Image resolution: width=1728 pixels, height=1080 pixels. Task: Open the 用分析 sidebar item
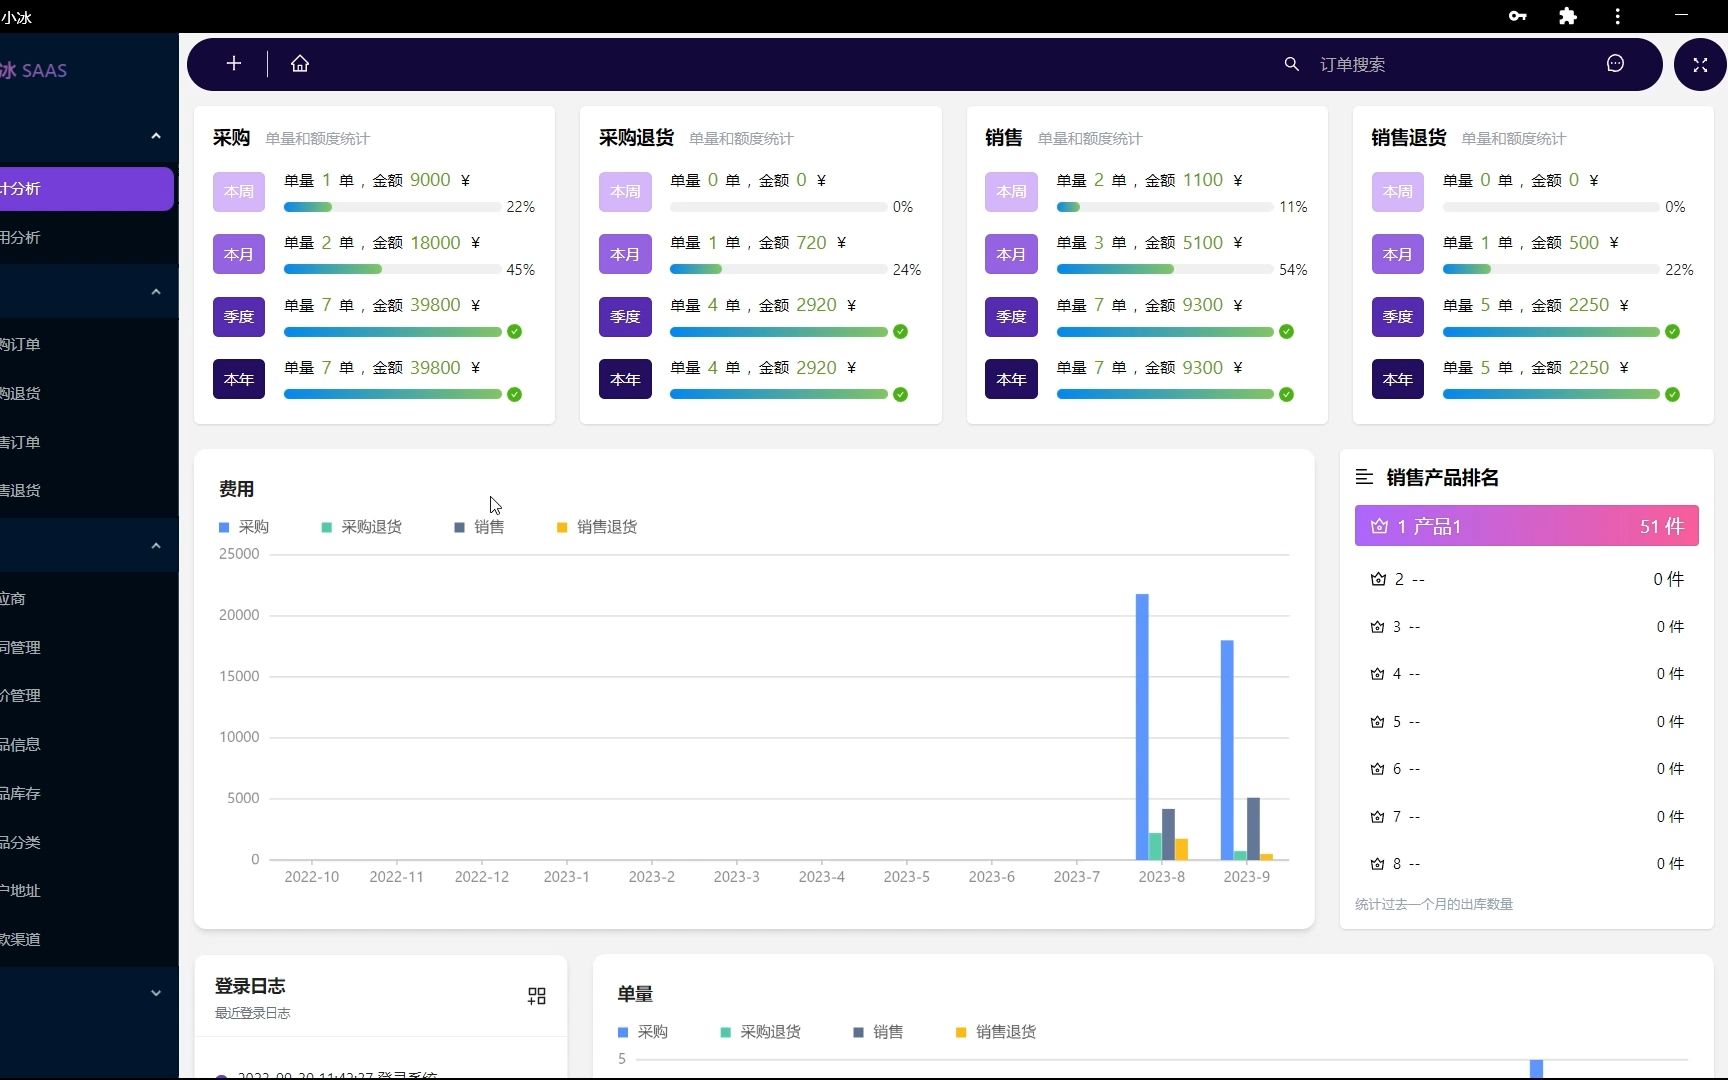(89, 238)
